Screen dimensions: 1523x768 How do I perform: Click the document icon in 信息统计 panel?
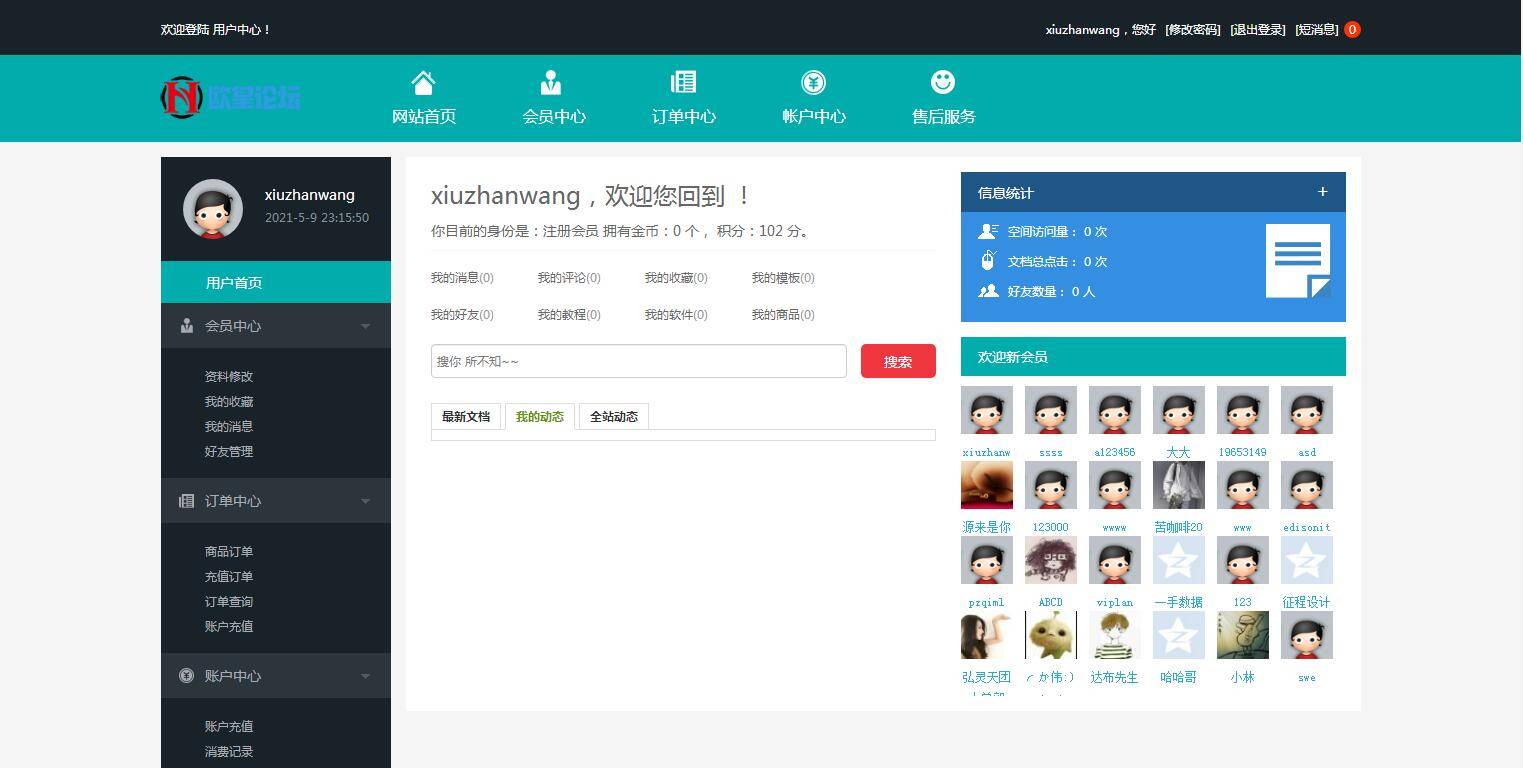(1298, 260)
